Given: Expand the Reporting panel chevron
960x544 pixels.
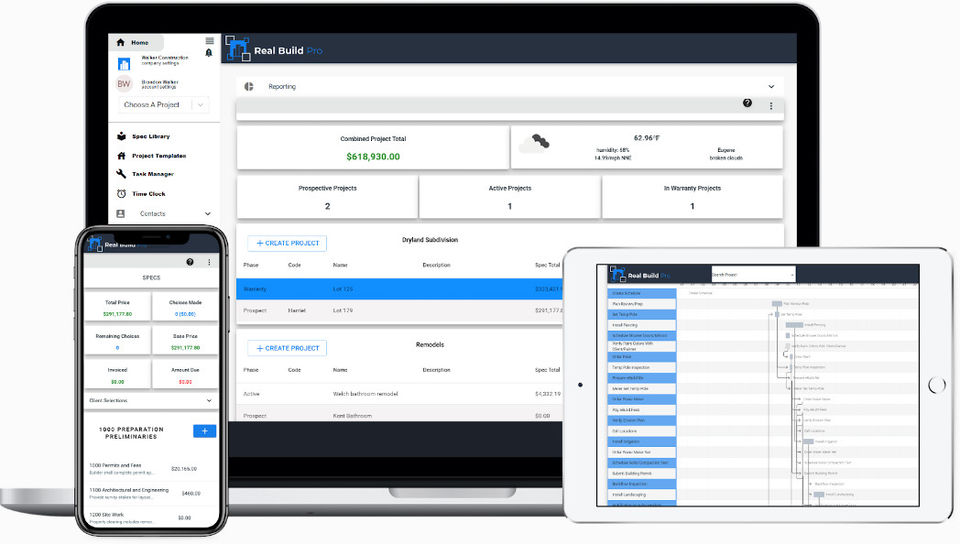Looking at the screenshot, I should [x=771, y=86].
